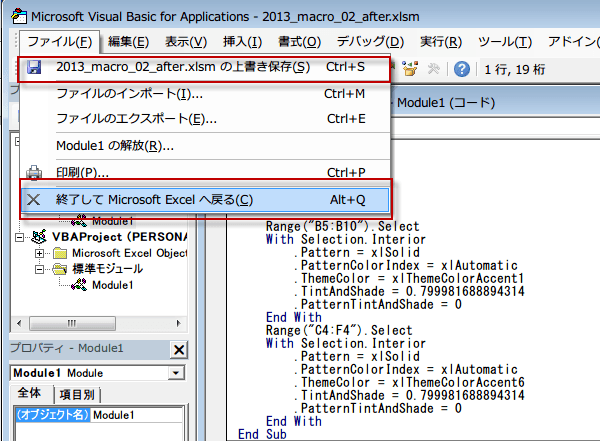The height and width of the screenshot is (441, 600).
Task: Click the help question mark toolbar icon
Action: (461, 69)
